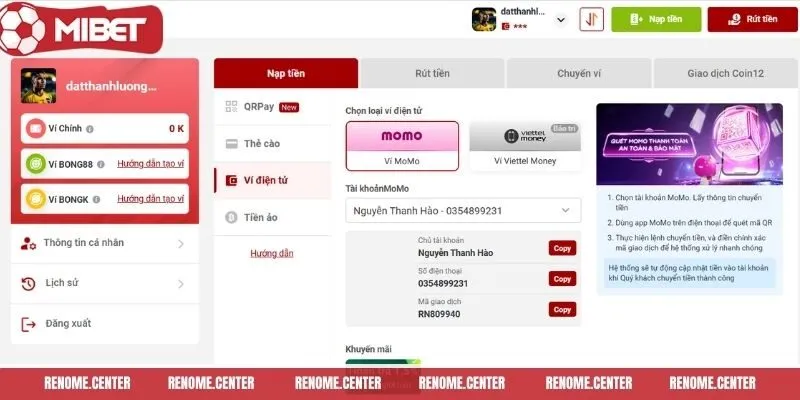Click the New badge beside QRPay
Screen dimensions: 800x400
point(289,108)
